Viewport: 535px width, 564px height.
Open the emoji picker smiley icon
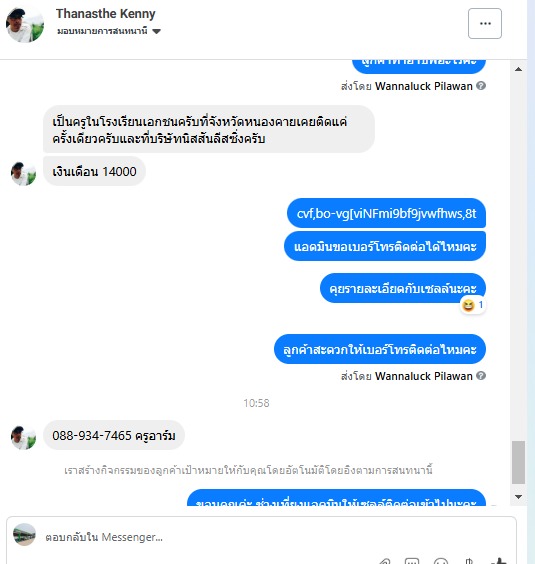(440, 561)
